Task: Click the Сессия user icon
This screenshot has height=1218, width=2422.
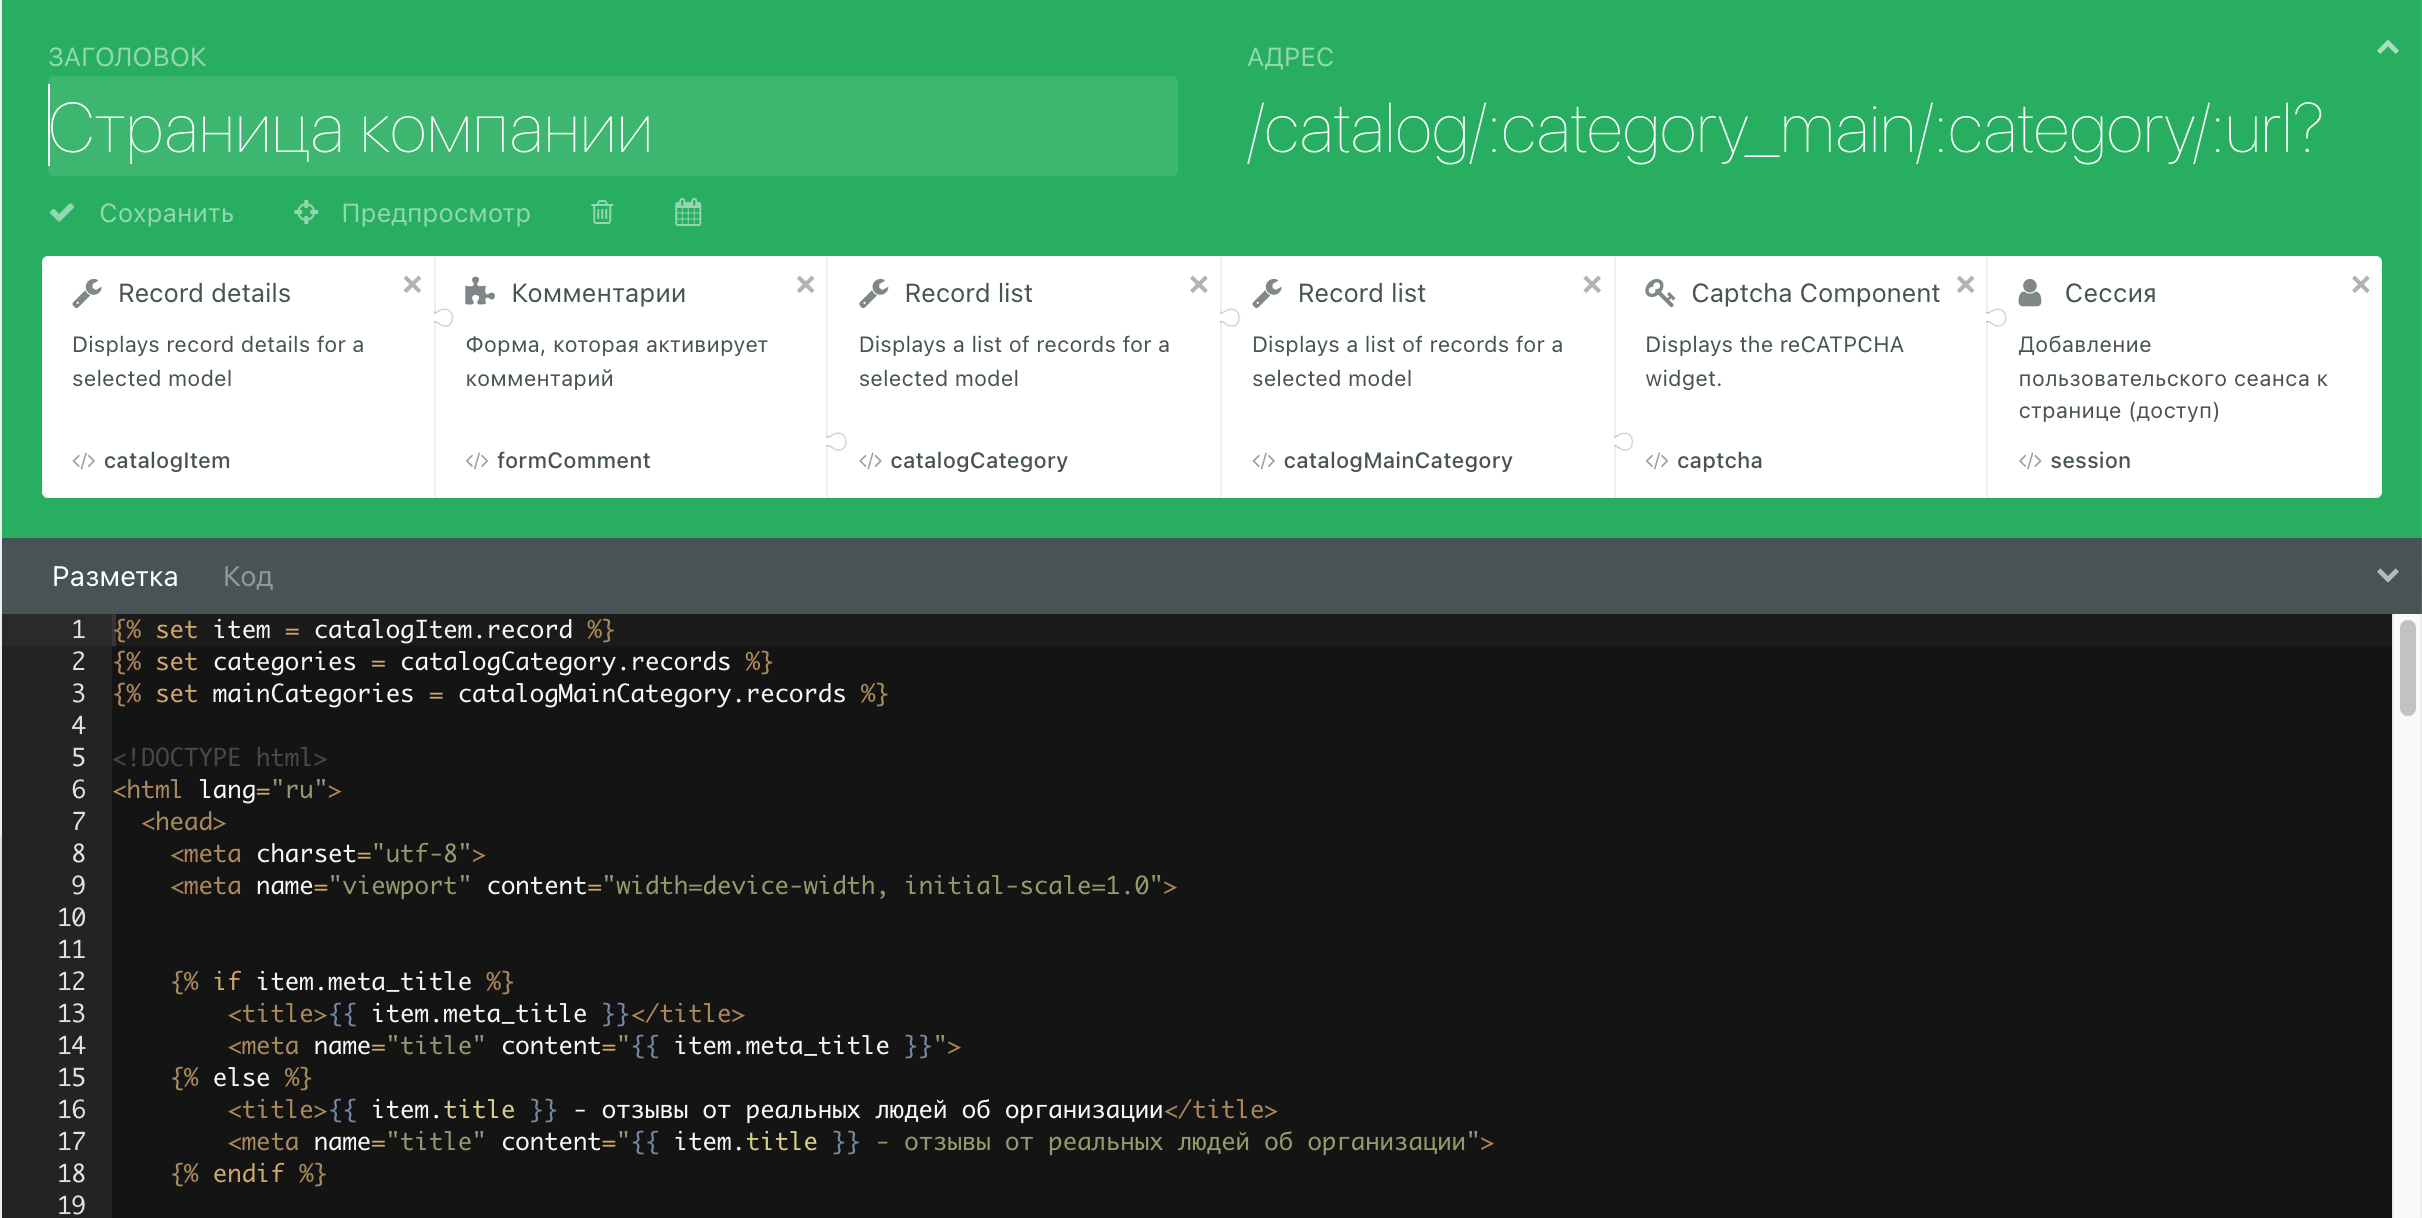Action: point(2029,293)
